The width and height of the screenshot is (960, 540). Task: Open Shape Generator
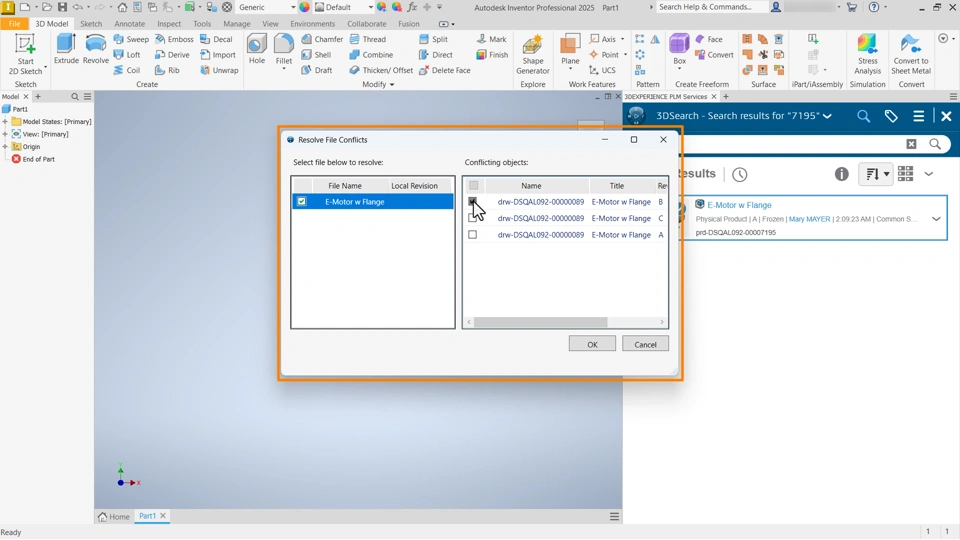[533, 54]
